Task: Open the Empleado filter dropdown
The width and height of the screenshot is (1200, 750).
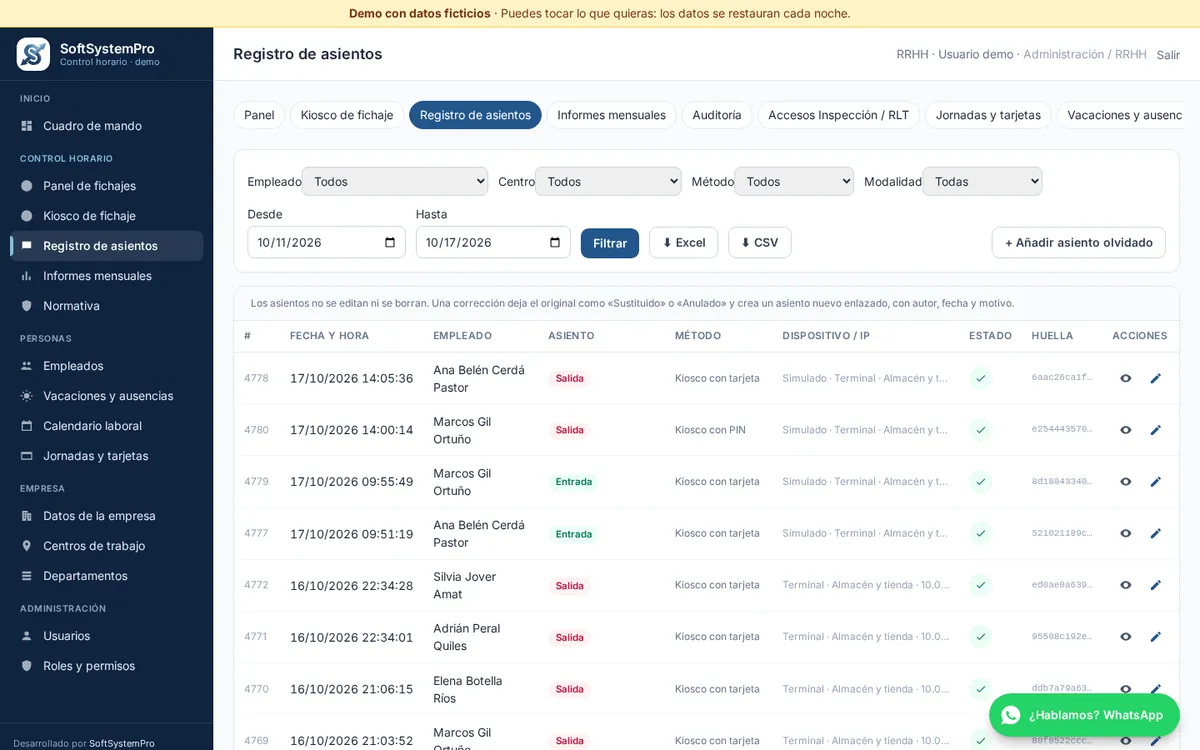Action: coord(395,181)
